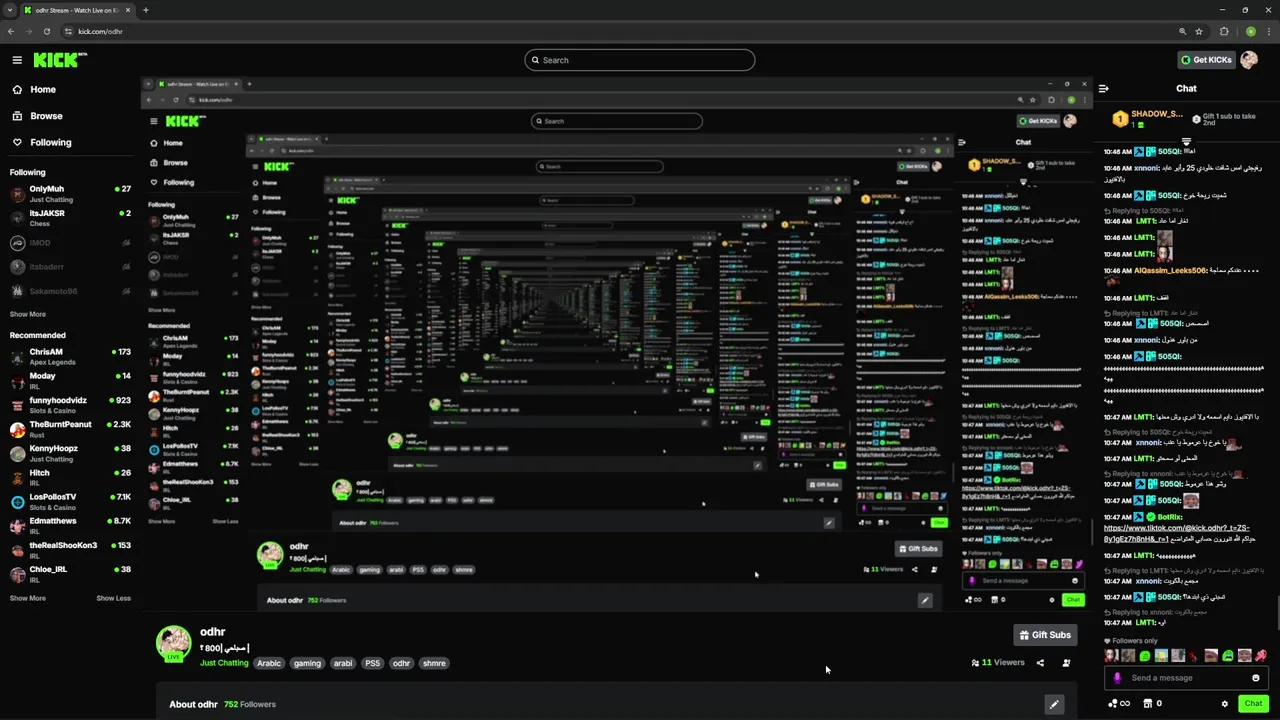1280x720 pixels.
Task: Bookmark page with browser star icon
Action: click(1199, 31)
